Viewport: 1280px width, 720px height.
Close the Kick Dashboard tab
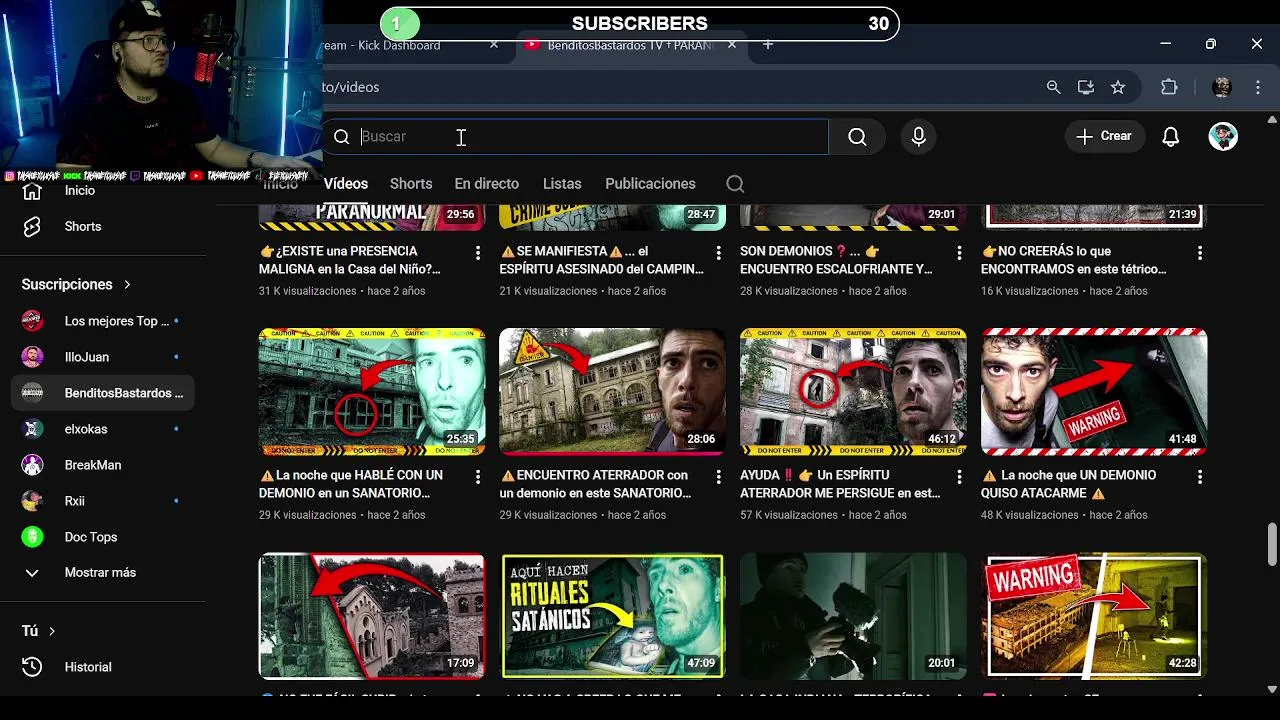click(x=494, y=45)
